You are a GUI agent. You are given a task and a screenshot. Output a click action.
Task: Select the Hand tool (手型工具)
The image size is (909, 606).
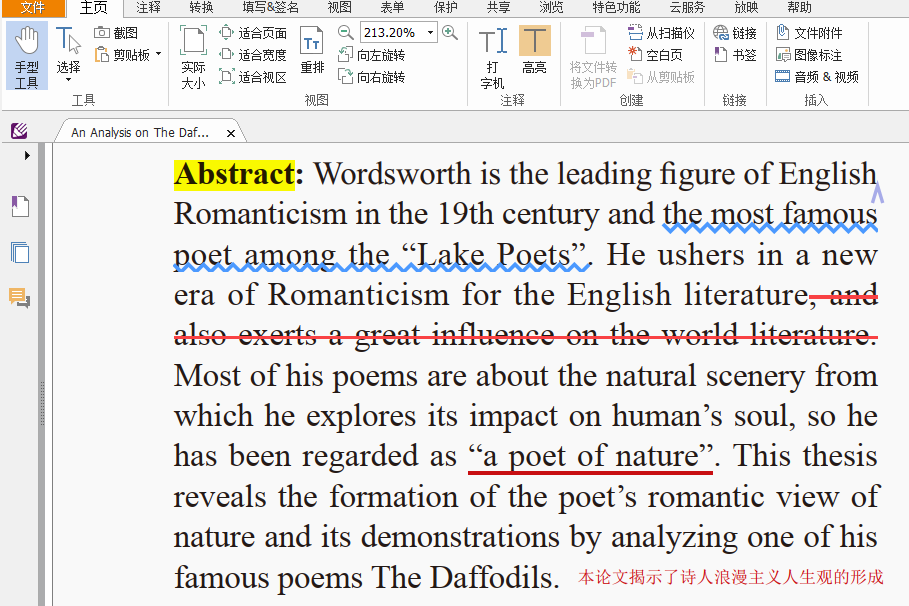click(x=27, y=56)
